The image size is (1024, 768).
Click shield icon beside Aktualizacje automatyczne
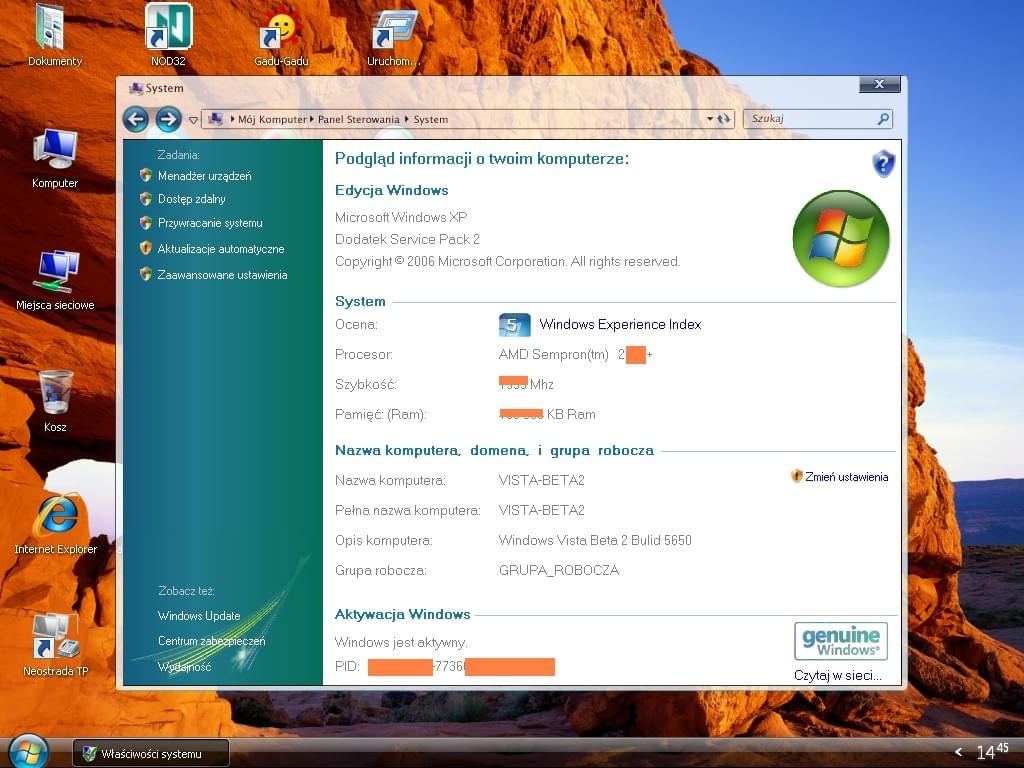(146, 248)
